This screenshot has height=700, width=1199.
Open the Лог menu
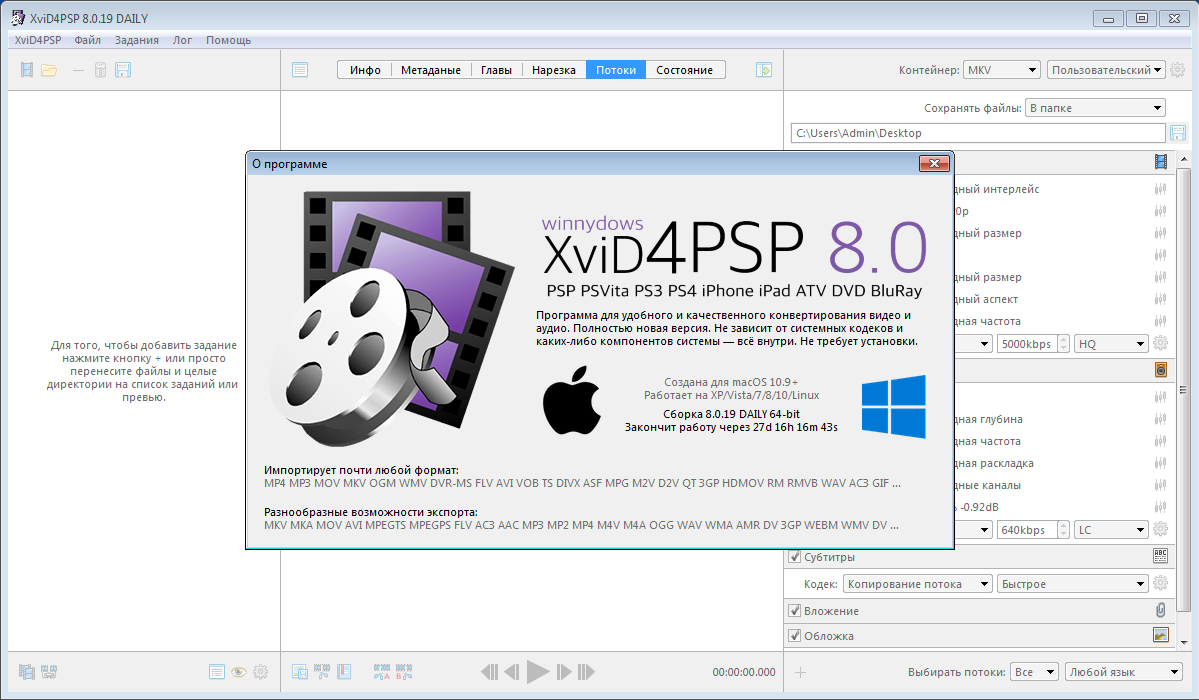(183, 40)
